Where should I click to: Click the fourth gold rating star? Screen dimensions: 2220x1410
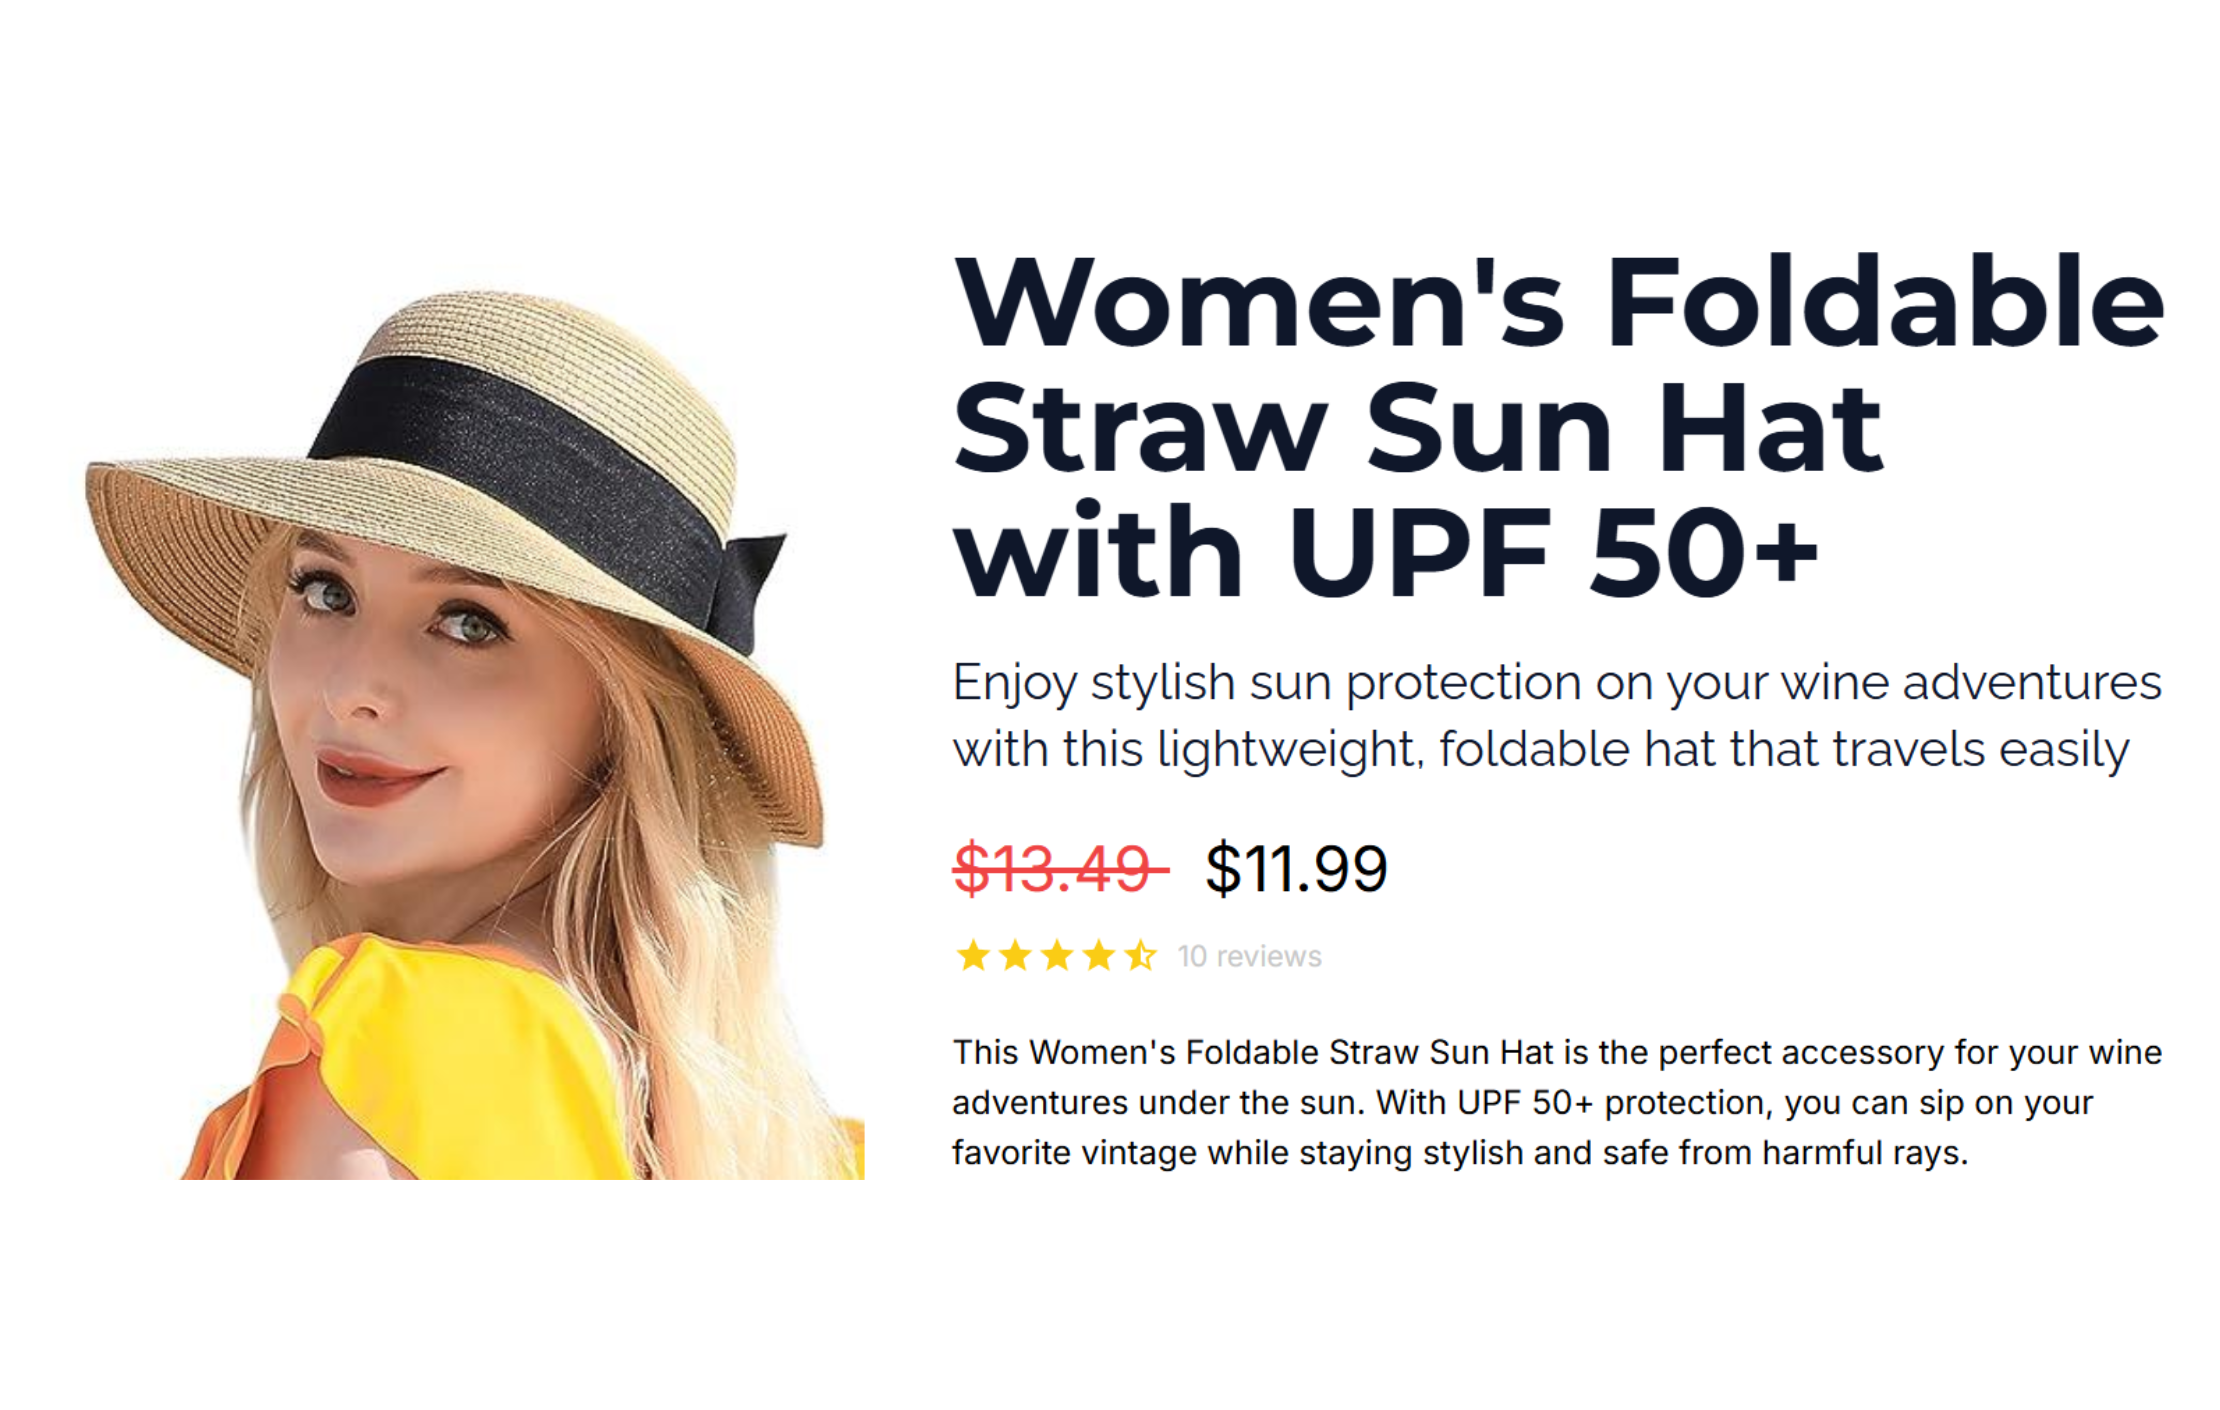pos(1099,957)
